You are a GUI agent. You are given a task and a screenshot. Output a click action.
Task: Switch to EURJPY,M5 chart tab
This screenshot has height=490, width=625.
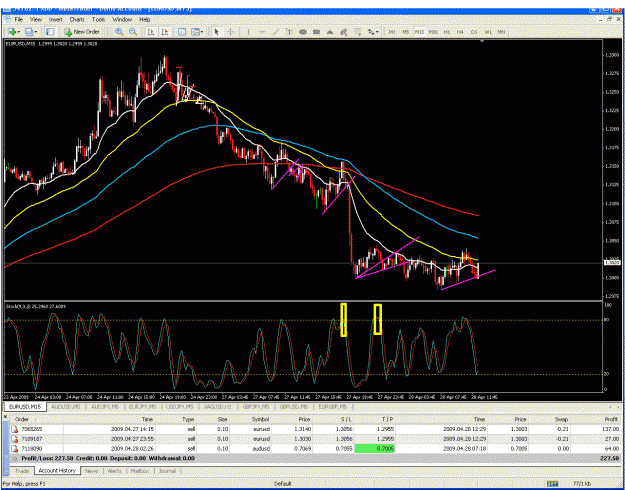click(x=142, y=407)
